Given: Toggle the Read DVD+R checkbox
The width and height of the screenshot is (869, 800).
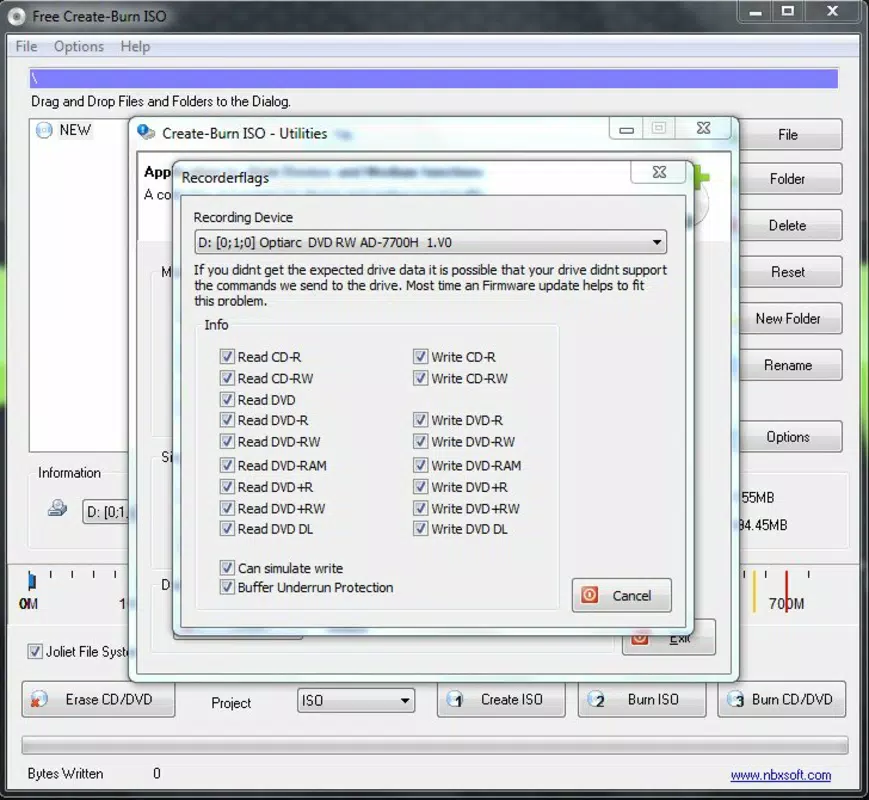Looking at the screenshot, I should (227, 487).
